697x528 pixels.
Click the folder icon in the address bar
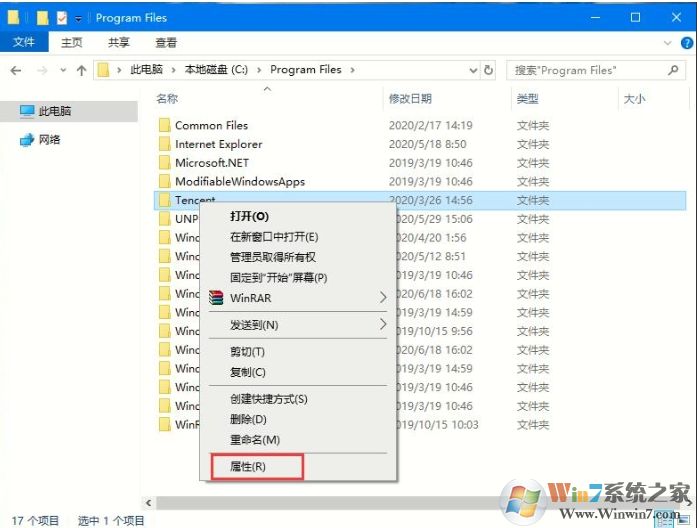pos(103,70)
